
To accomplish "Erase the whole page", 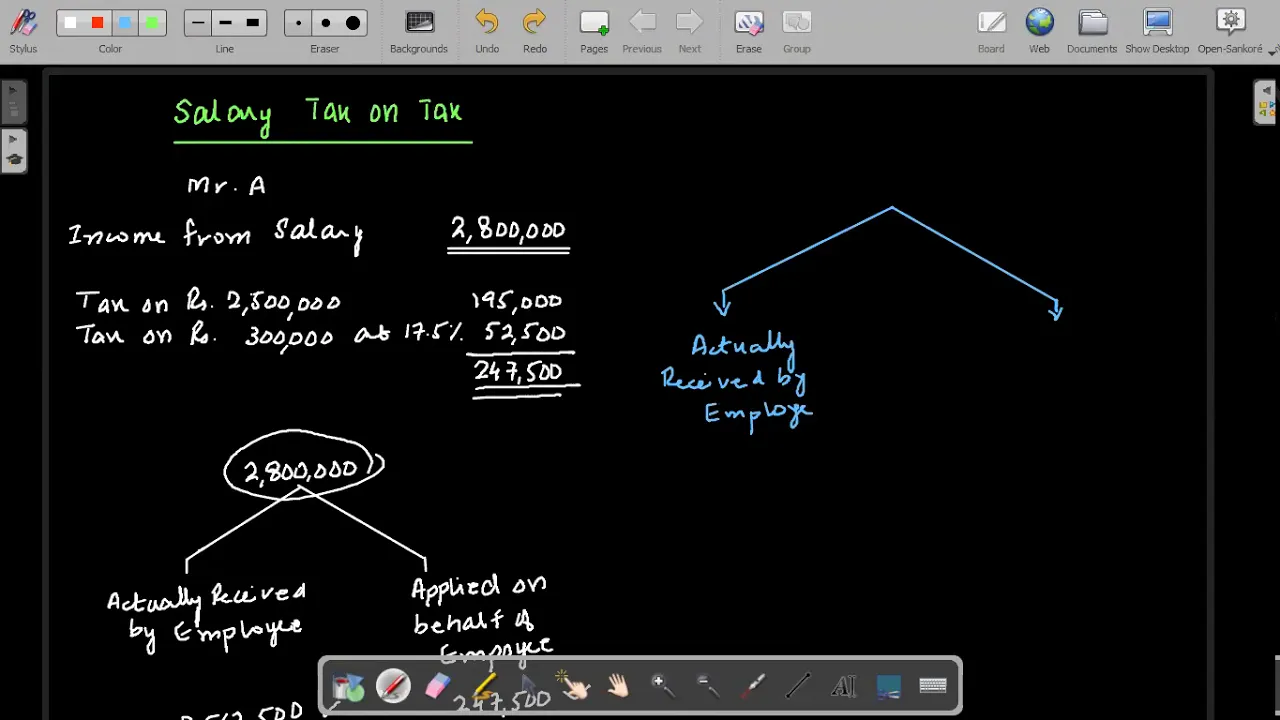I will [x=749, y=31].
